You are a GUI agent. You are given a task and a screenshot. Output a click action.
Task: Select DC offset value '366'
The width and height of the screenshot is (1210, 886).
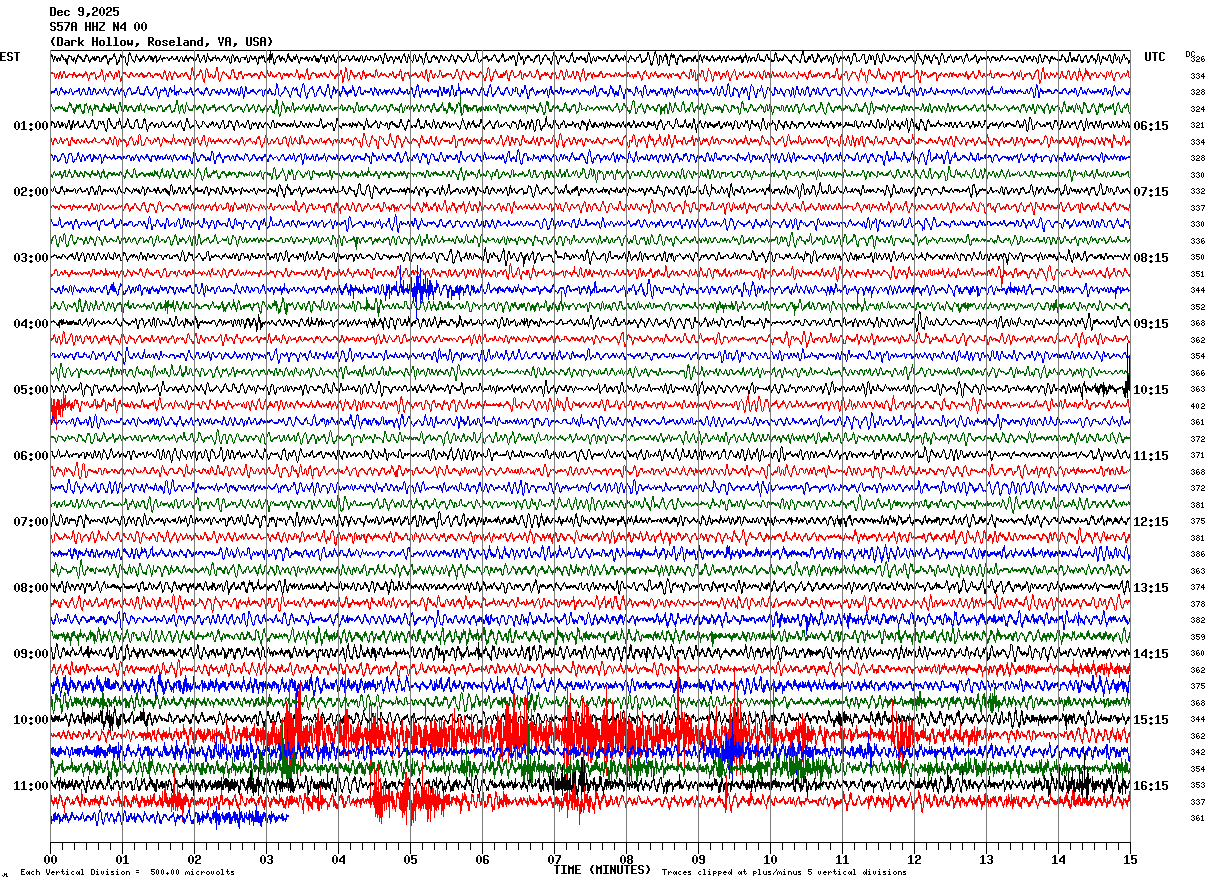tap(1197, 373)
